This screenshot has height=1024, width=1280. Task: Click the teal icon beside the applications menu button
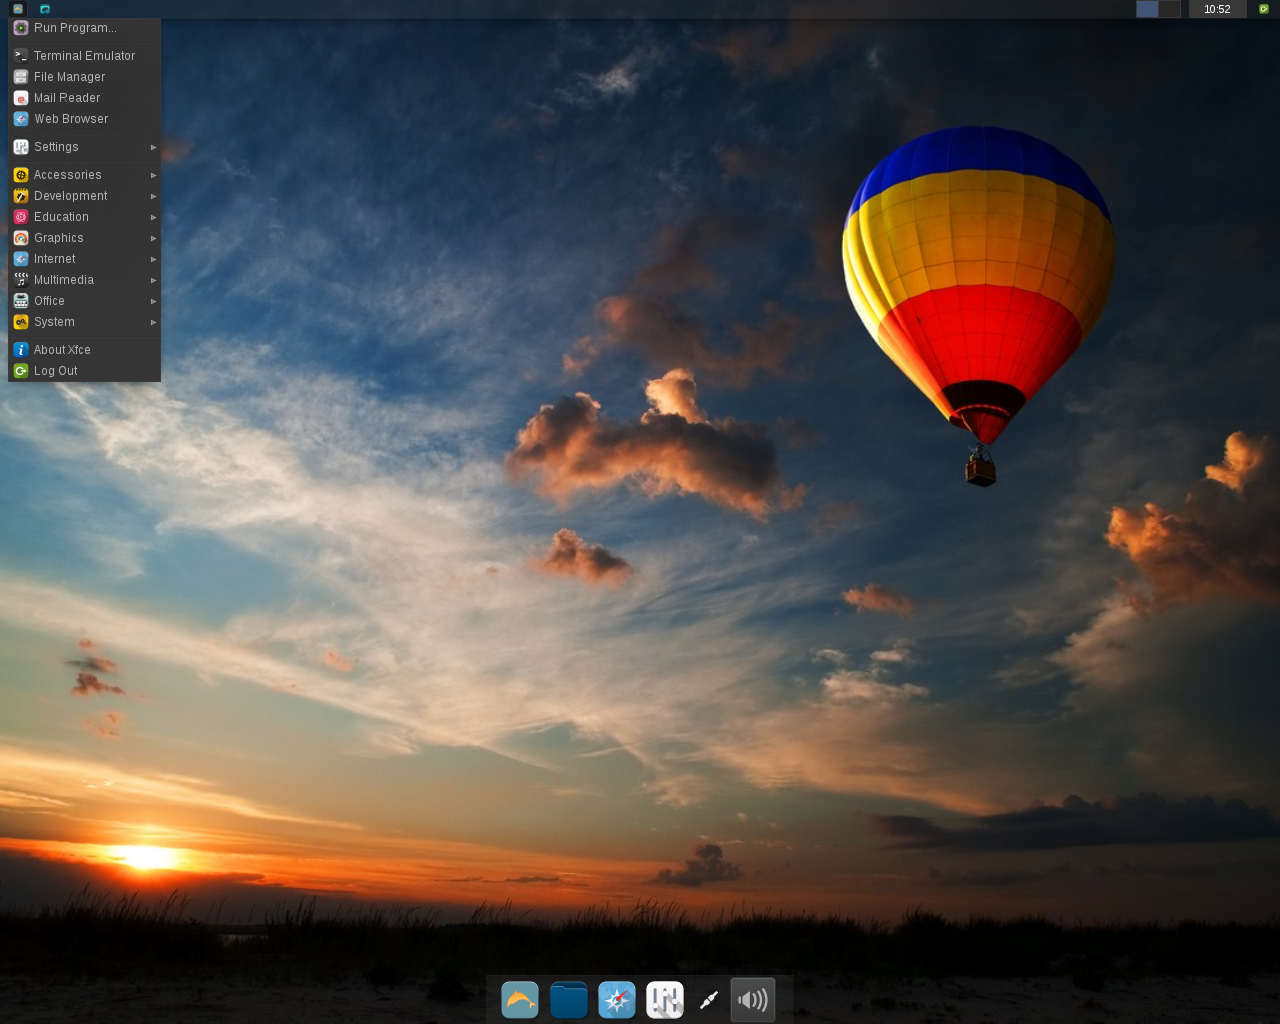coord(45,9)
